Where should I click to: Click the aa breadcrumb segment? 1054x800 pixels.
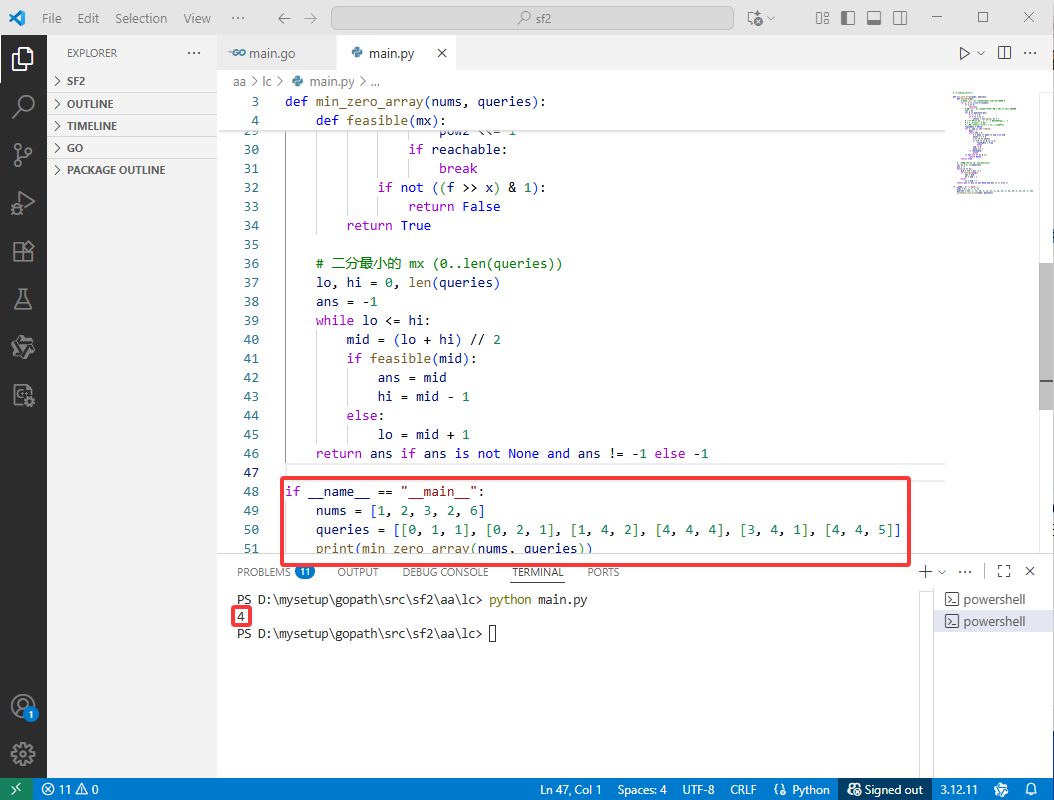239,81
